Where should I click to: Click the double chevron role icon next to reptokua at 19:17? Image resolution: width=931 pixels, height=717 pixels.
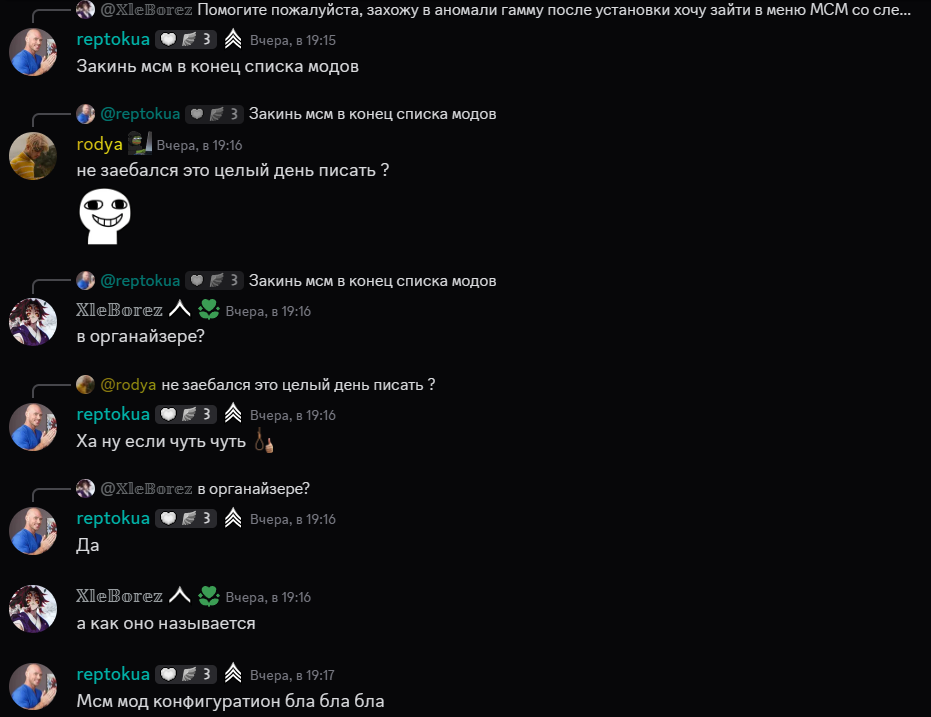tap(233, 674)
